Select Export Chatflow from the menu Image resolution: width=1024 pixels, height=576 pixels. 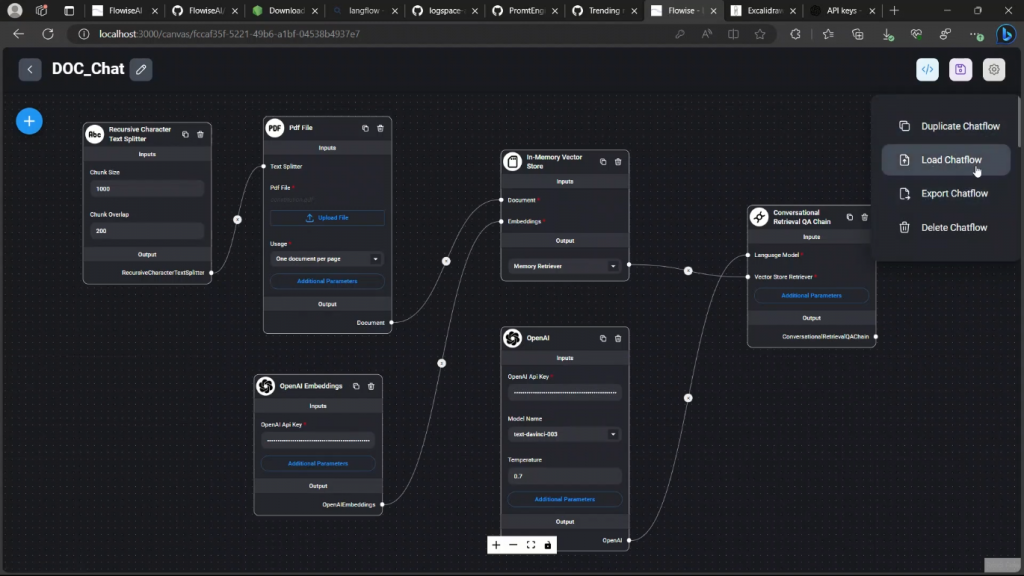pyautogui.click(x=946, y=194)
